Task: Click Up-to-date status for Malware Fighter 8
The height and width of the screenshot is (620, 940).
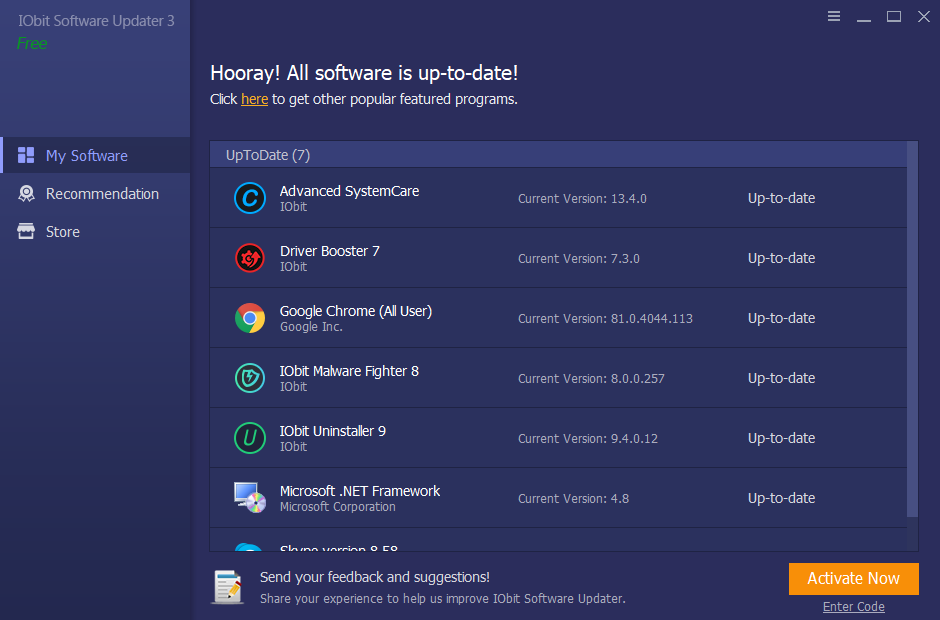Action: click(781, 378)
